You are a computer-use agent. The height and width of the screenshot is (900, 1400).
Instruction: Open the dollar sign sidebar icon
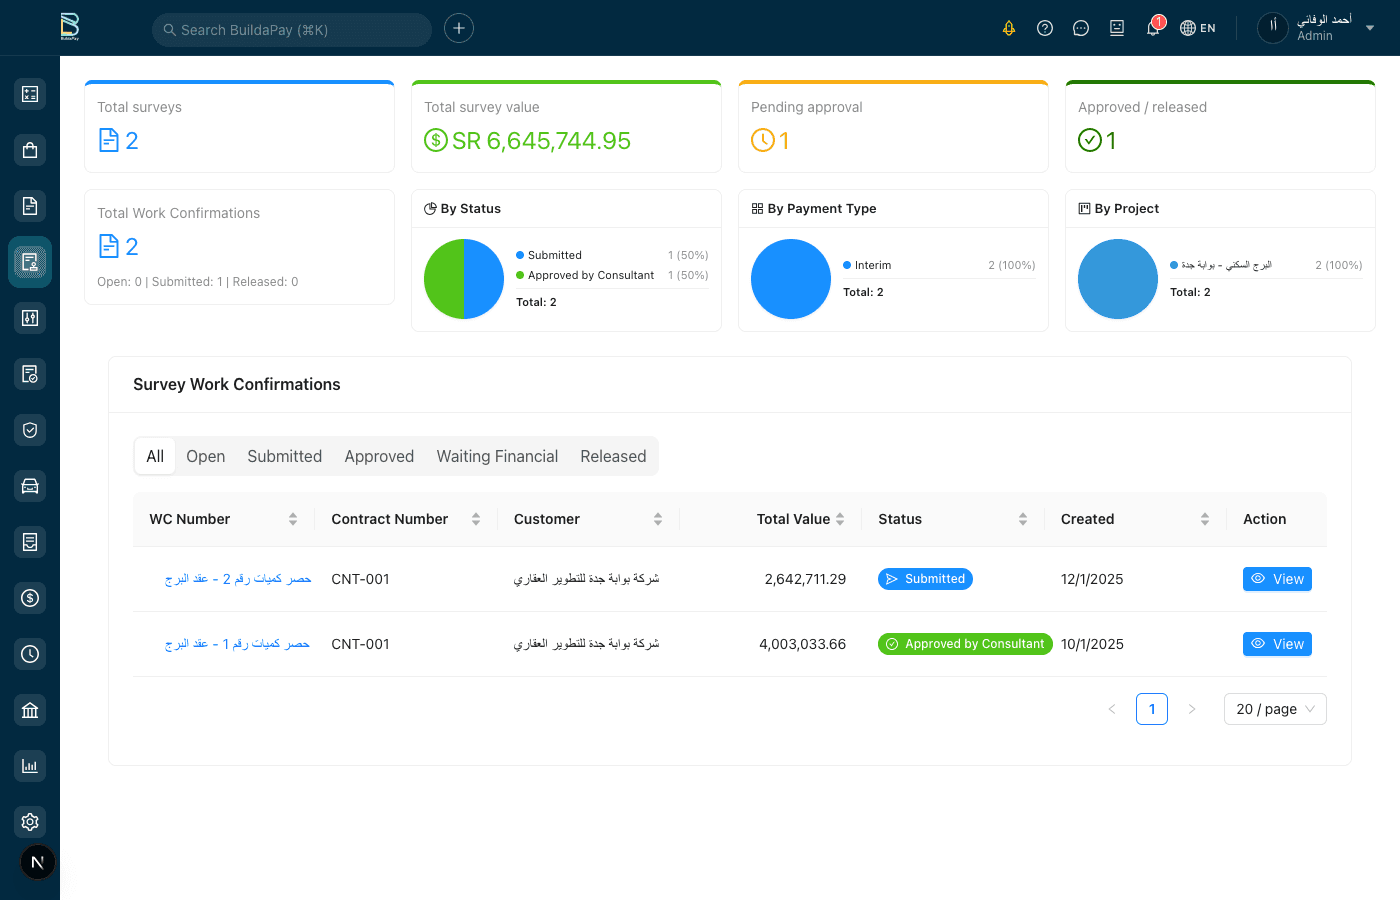[x=30, y=598]
